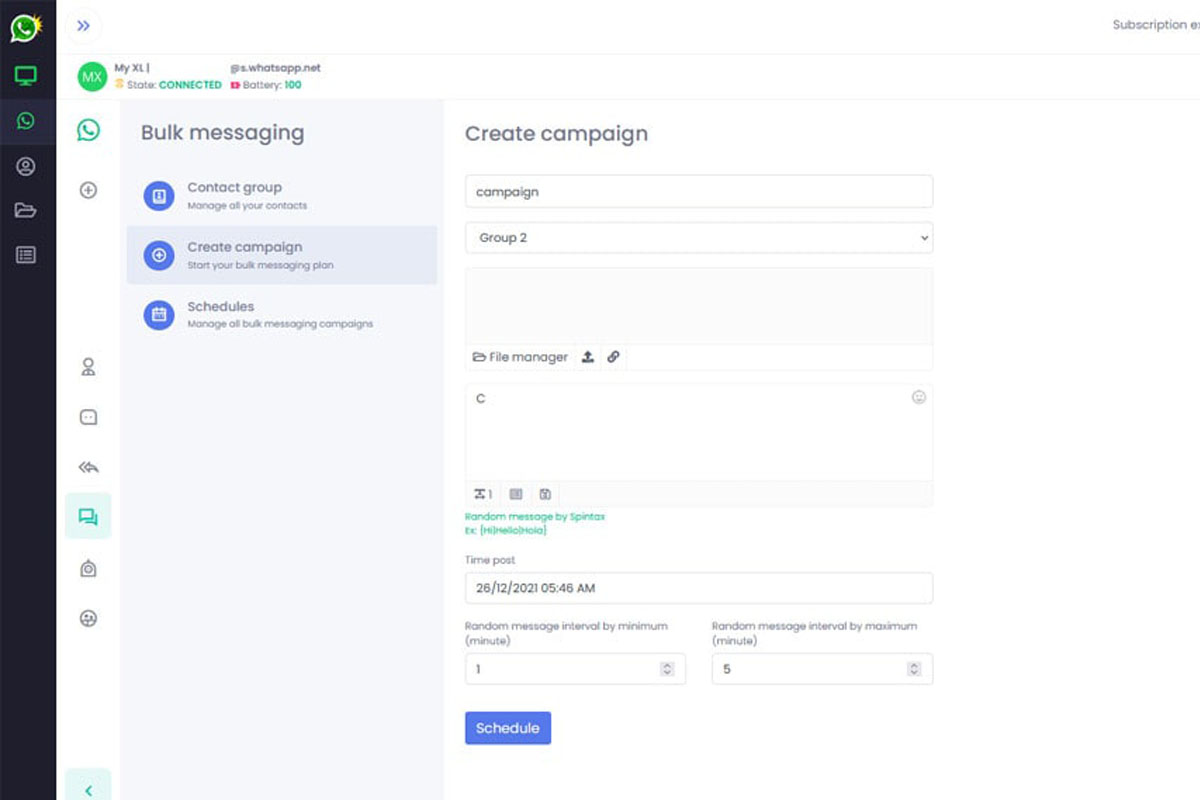This screenshot has height=800, width=1200.
Task: Click the monitor dashboard icon in dark sidebar
Action: tap(26, 76)
